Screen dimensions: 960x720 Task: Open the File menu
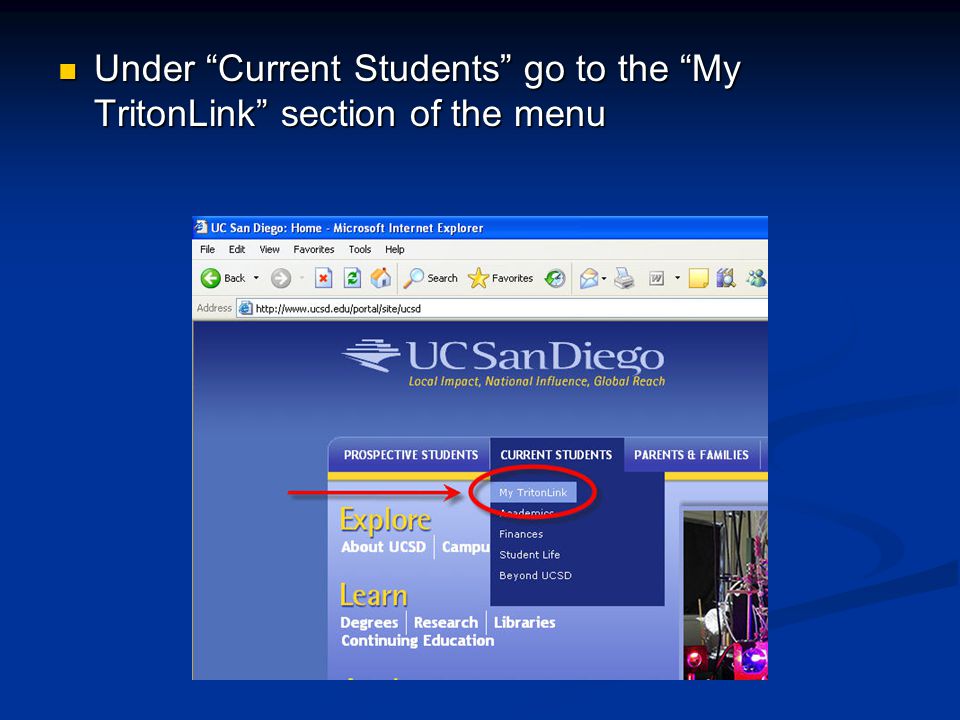[208, 249]
